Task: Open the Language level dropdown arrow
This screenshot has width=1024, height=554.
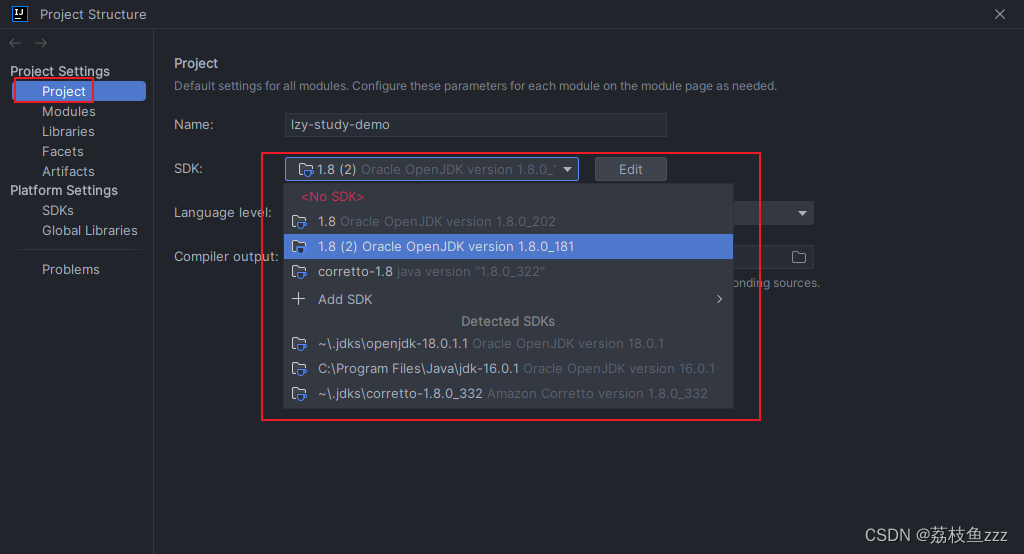Action: [x=802, y=213]
